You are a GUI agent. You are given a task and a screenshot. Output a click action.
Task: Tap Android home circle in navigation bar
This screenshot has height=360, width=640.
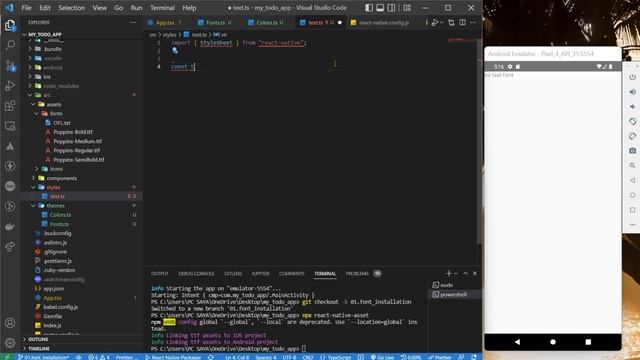tap(553, 342)
